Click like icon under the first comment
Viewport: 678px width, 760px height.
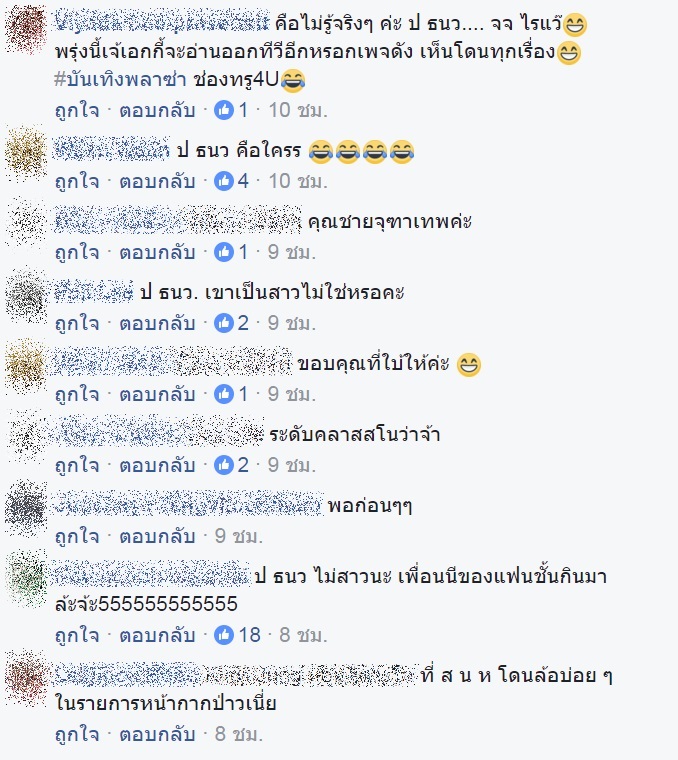click(224, 110)
